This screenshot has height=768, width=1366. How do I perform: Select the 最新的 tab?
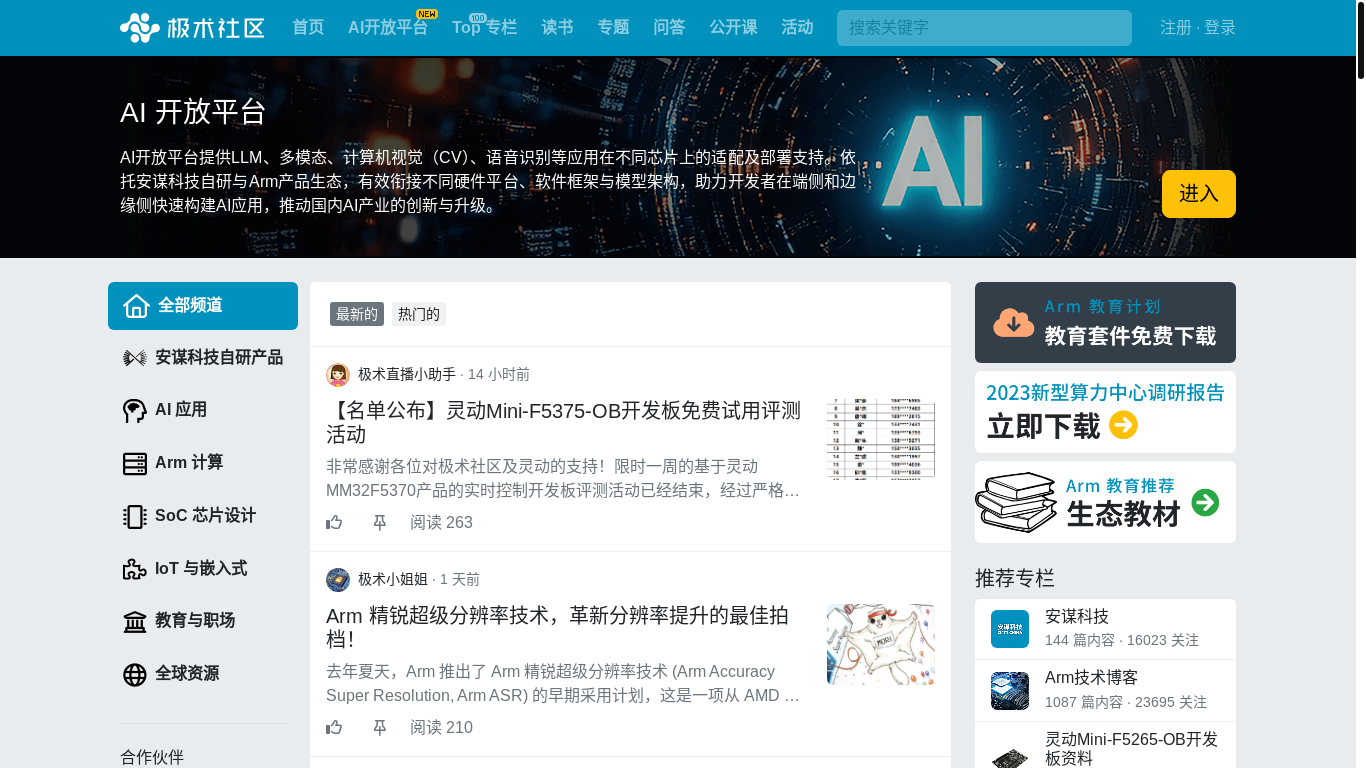(x=357, y=314)
